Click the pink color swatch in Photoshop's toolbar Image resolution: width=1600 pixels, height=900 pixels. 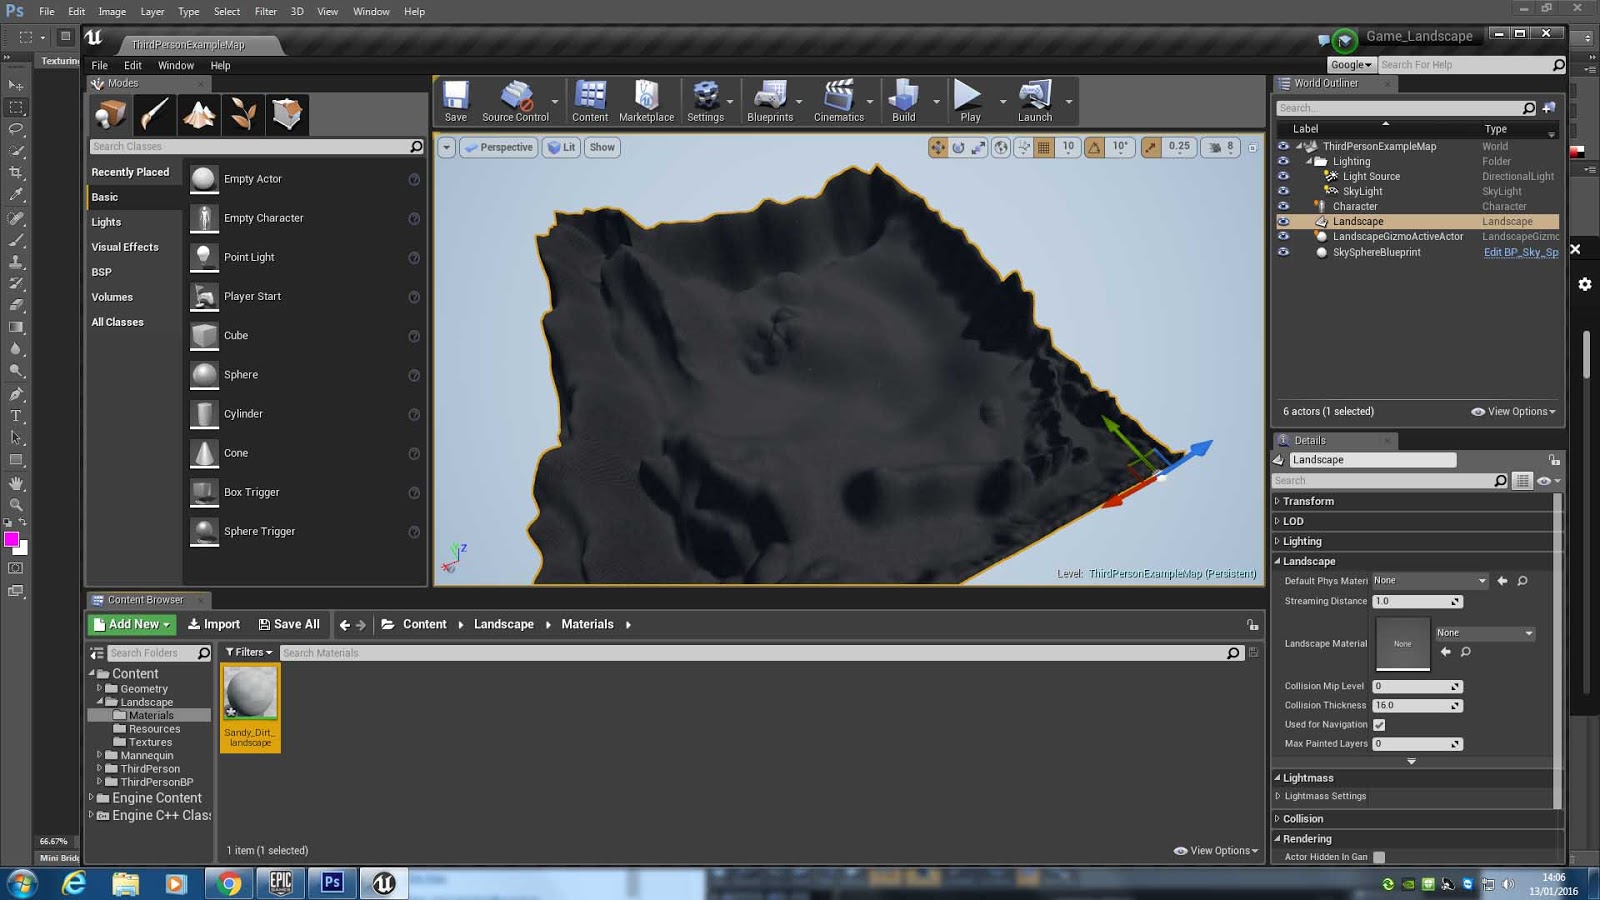point(13,540)
